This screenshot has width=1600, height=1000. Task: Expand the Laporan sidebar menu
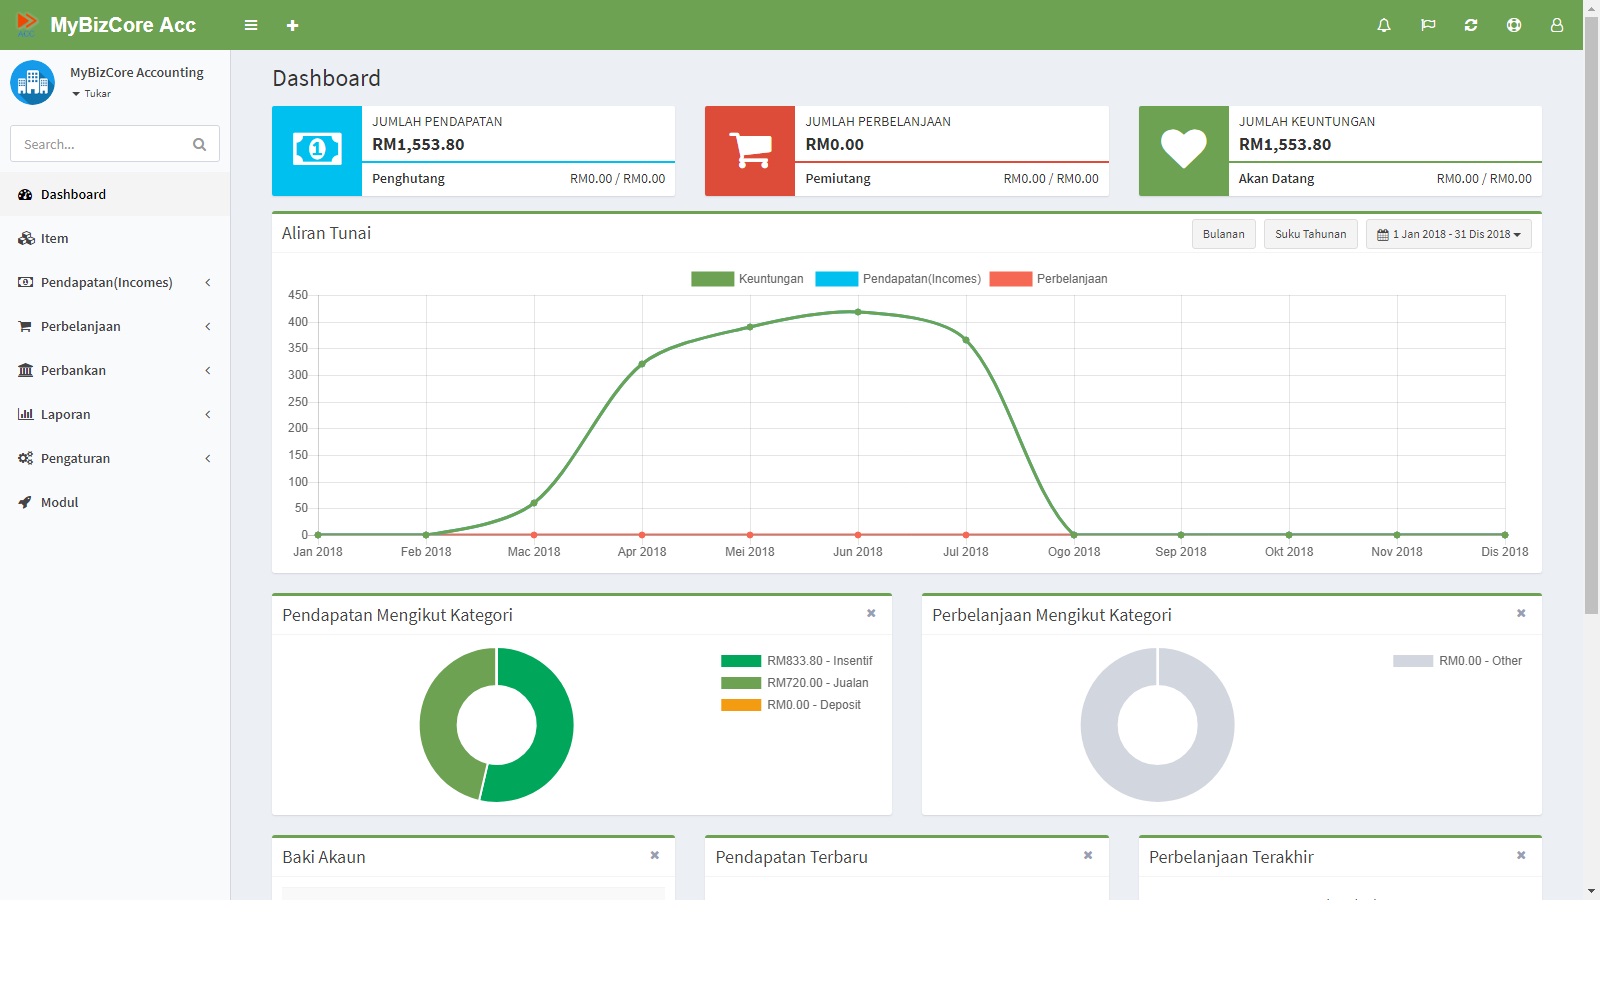click(115, 414)
